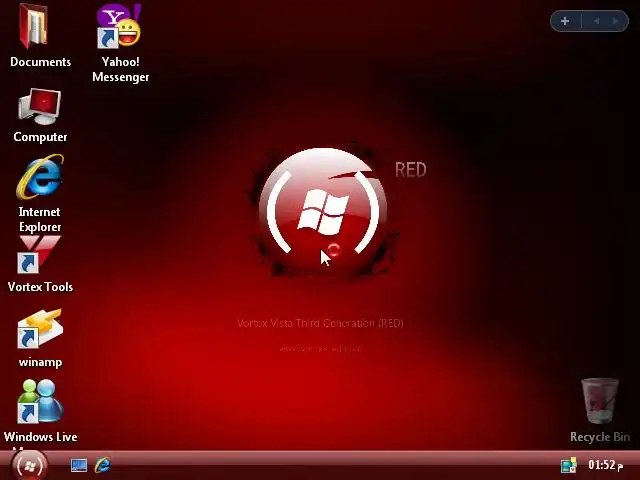The width and height of the screenshot is (640, 480).
Task: Open the Documents folder icon
Action: point(34,27)
